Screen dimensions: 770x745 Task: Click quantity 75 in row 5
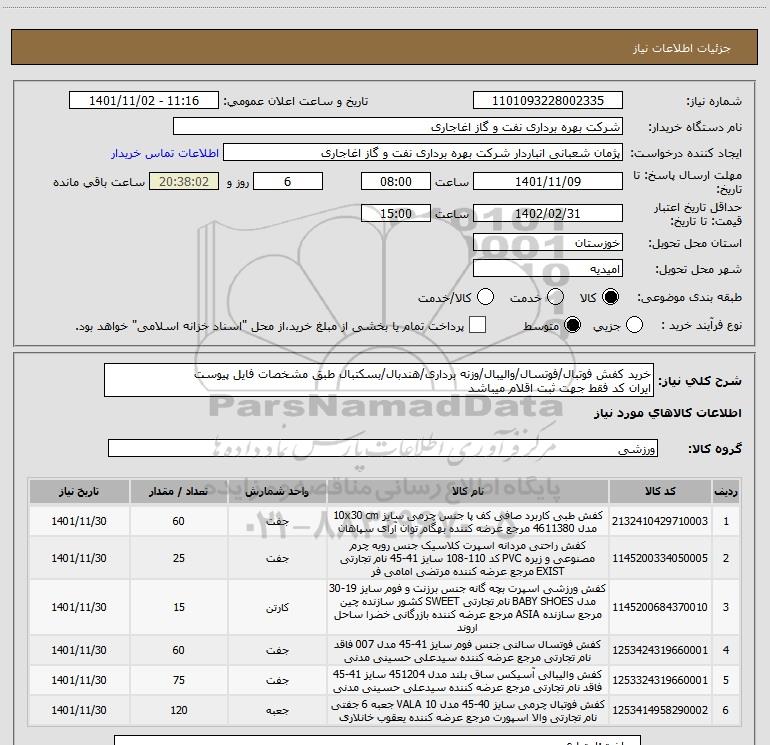click(x=179, y=680)
